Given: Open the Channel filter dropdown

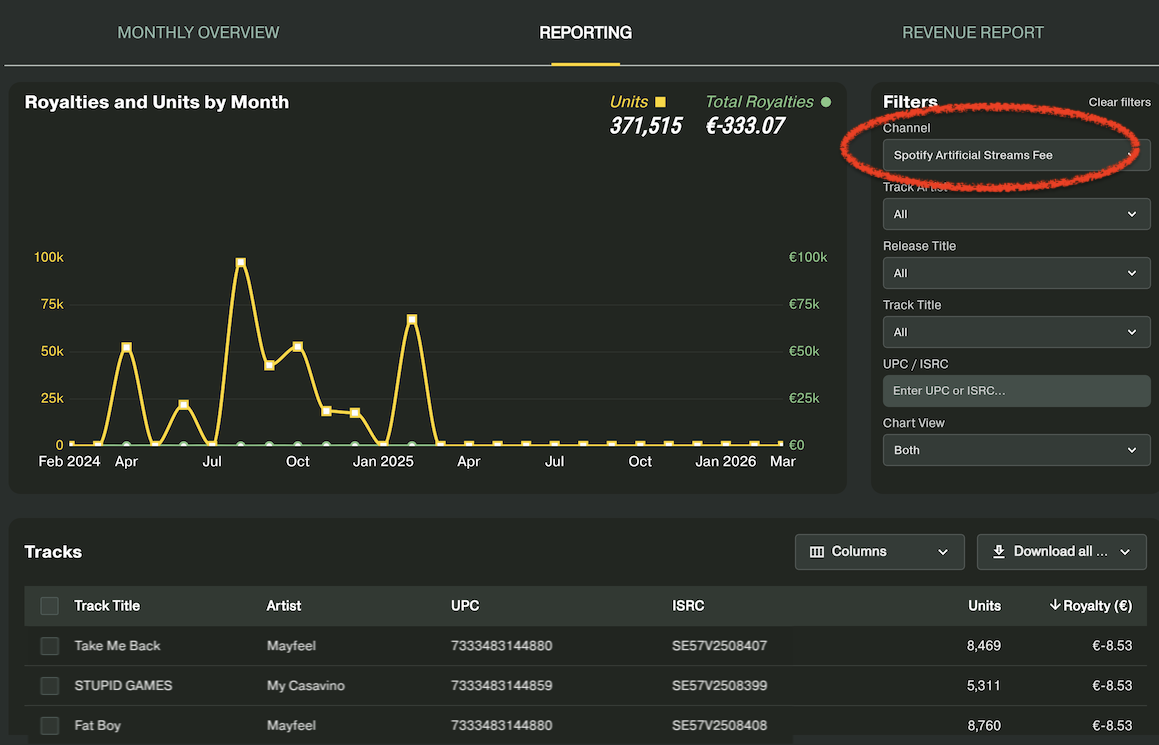Looking at the screenshot, I should coord(1016,155).
